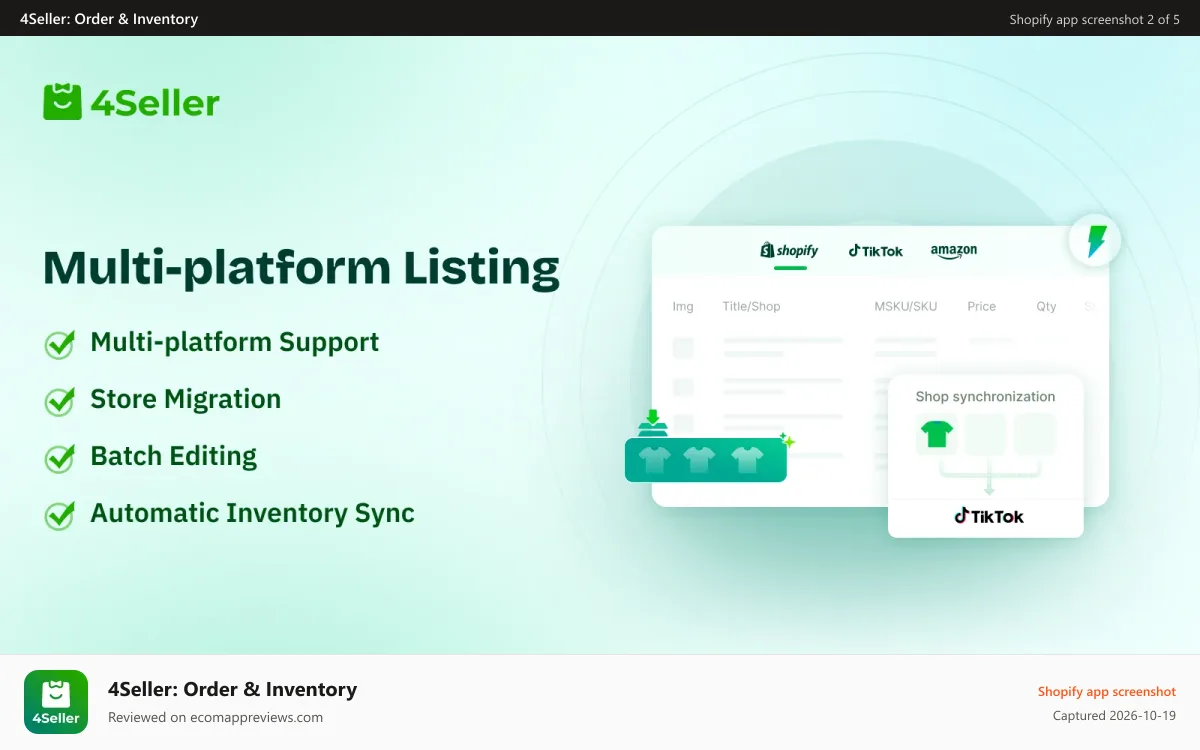Click the Store Migration checkmark icon

(60, 401)
